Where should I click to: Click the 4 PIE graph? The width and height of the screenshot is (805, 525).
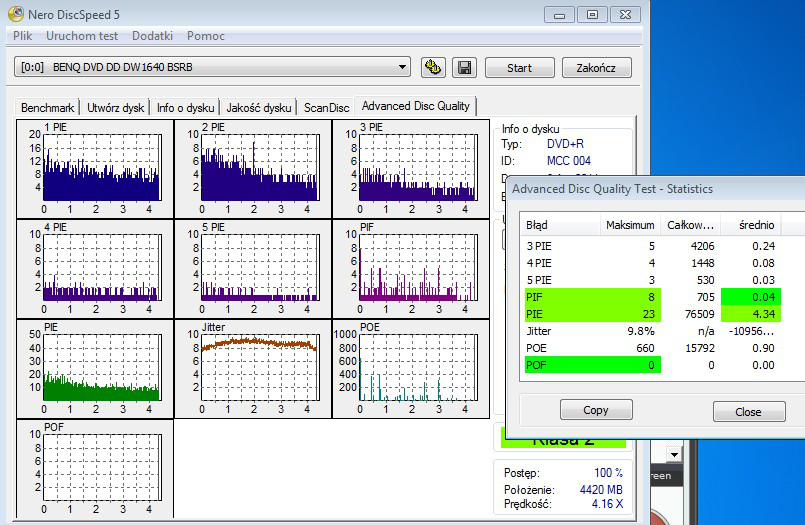tap(95, 269)
